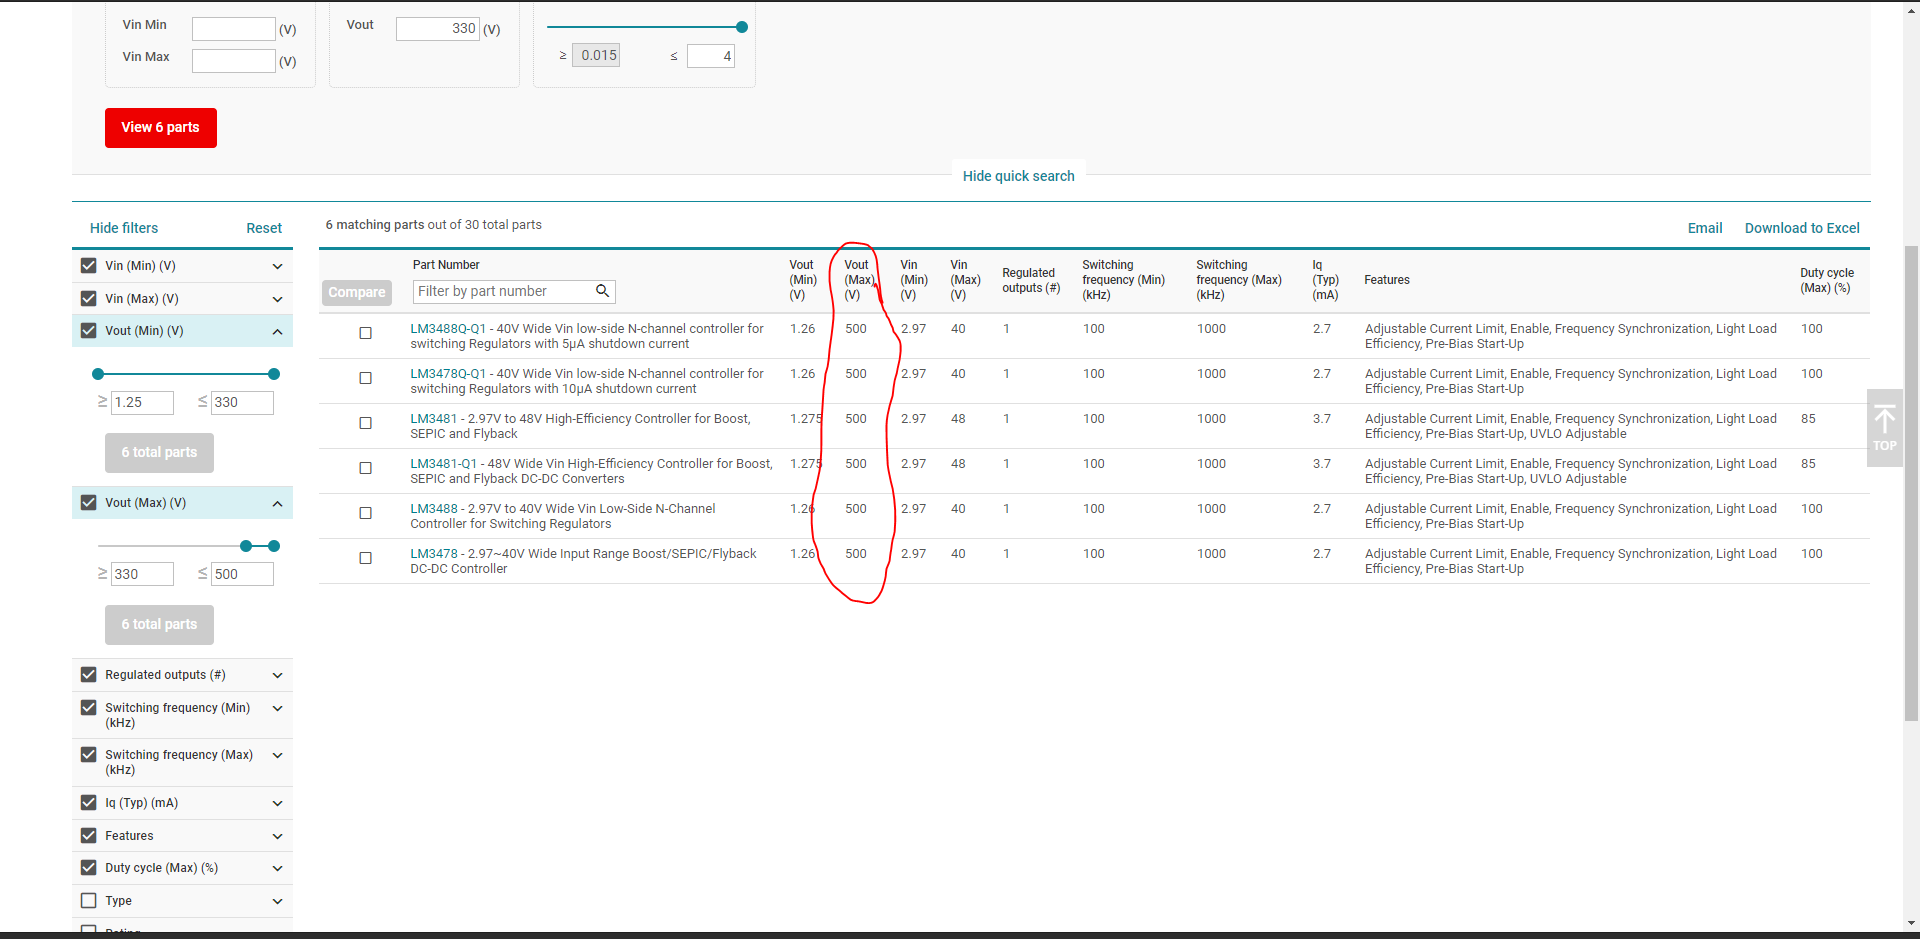This screenshot has height=939, width=1920.
Task: Click the part number search magnifier icon
Action: (x=603, y=291)
